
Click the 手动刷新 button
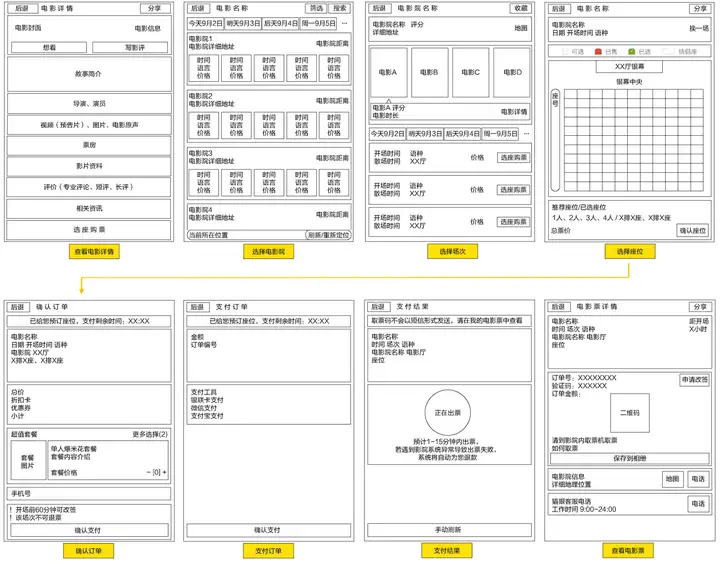click(449, 530)
